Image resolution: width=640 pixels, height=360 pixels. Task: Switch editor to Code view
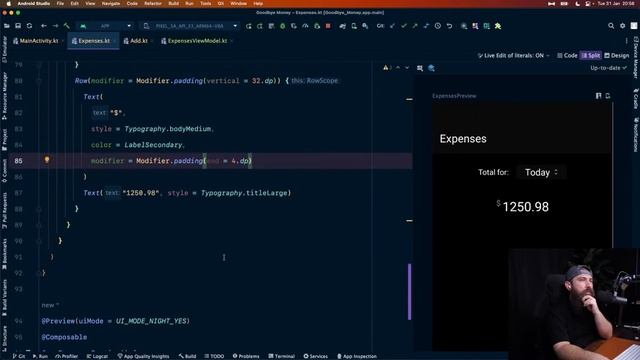point(567,56)
